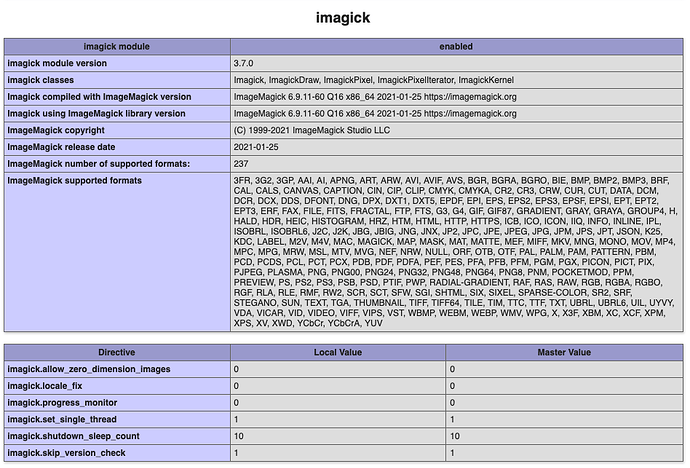Click the release date value 2021-01-25

(x=258, y=148)
